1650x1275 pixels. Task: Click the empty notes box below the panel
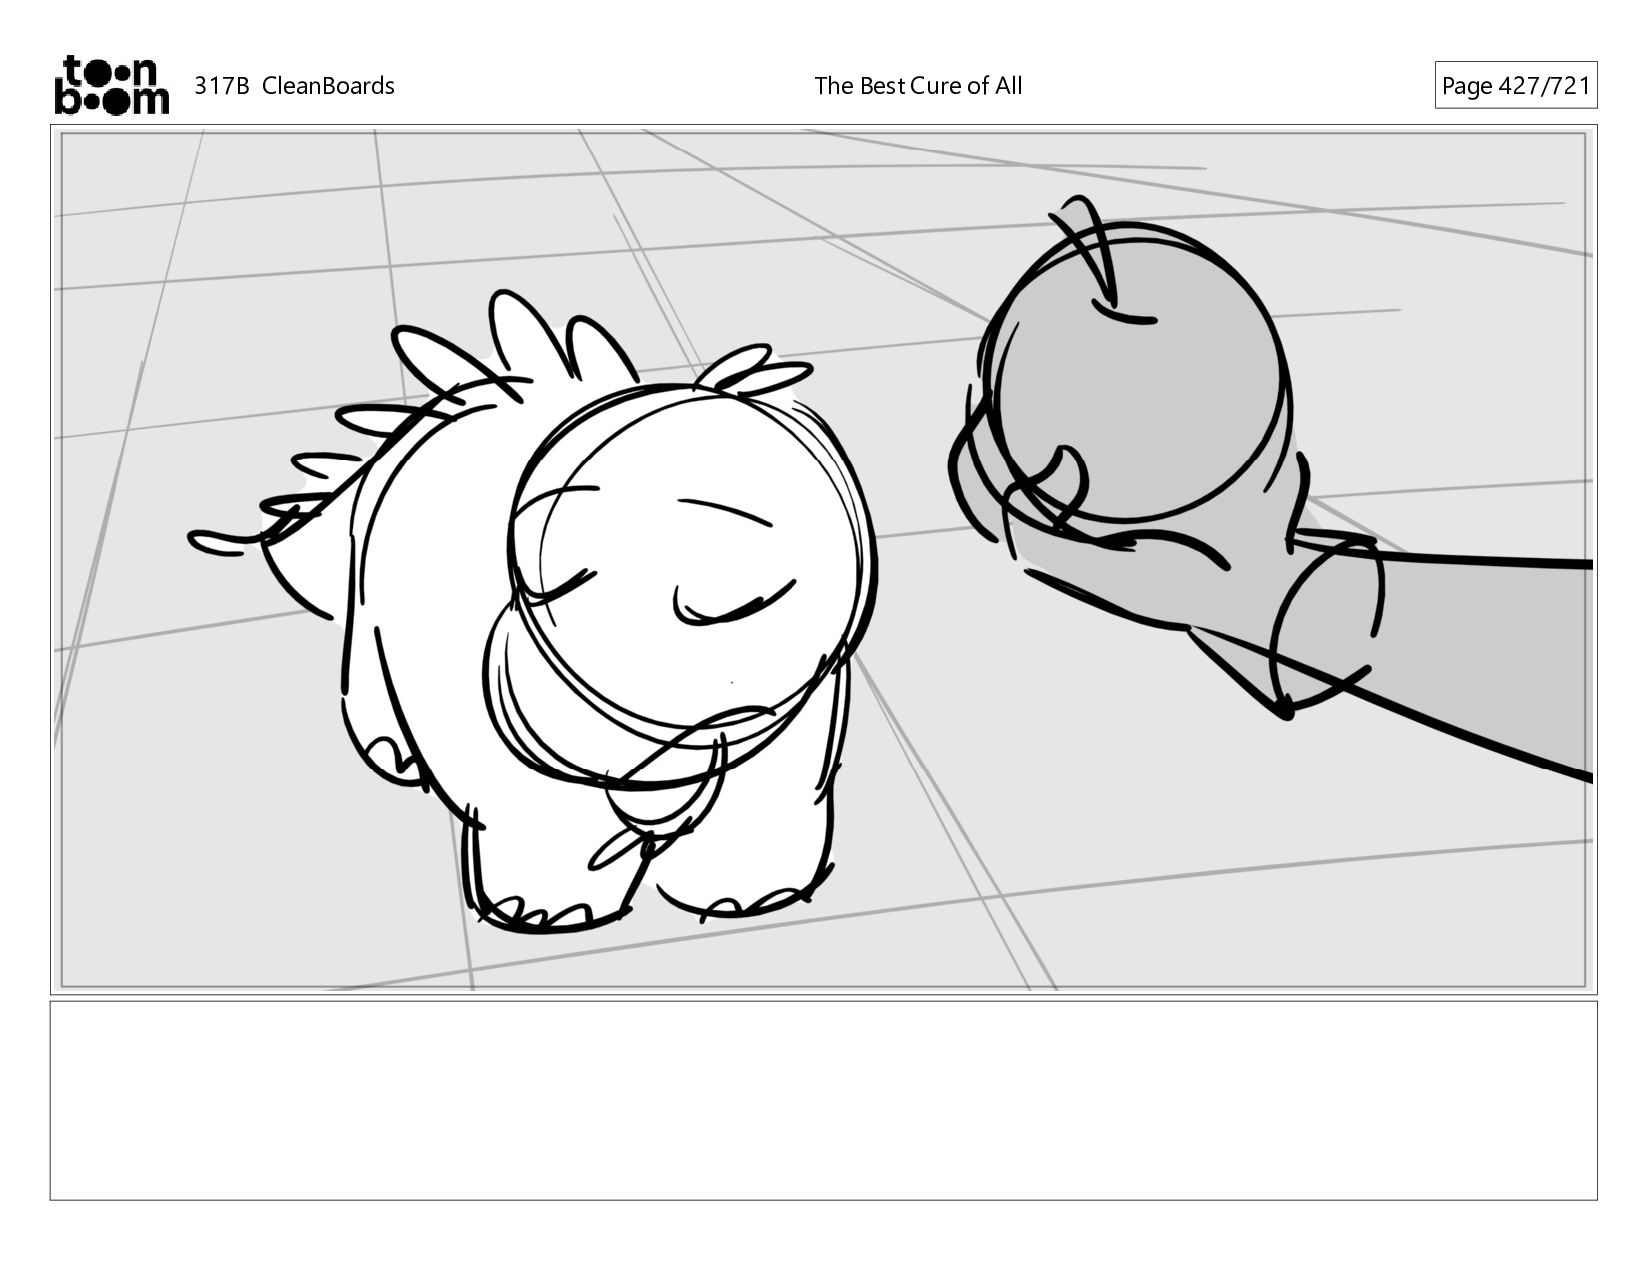tap(824, 1100)
